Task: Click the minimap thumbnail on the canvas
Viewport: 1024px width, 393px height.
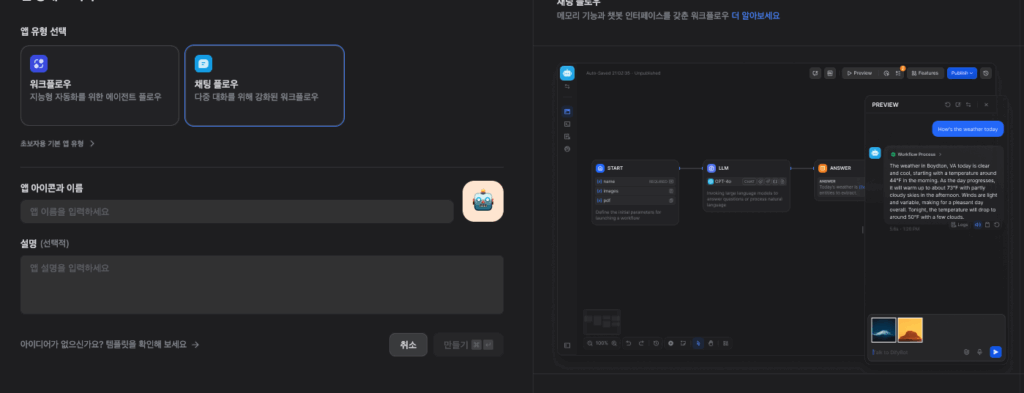Action: tap(601, 322)
